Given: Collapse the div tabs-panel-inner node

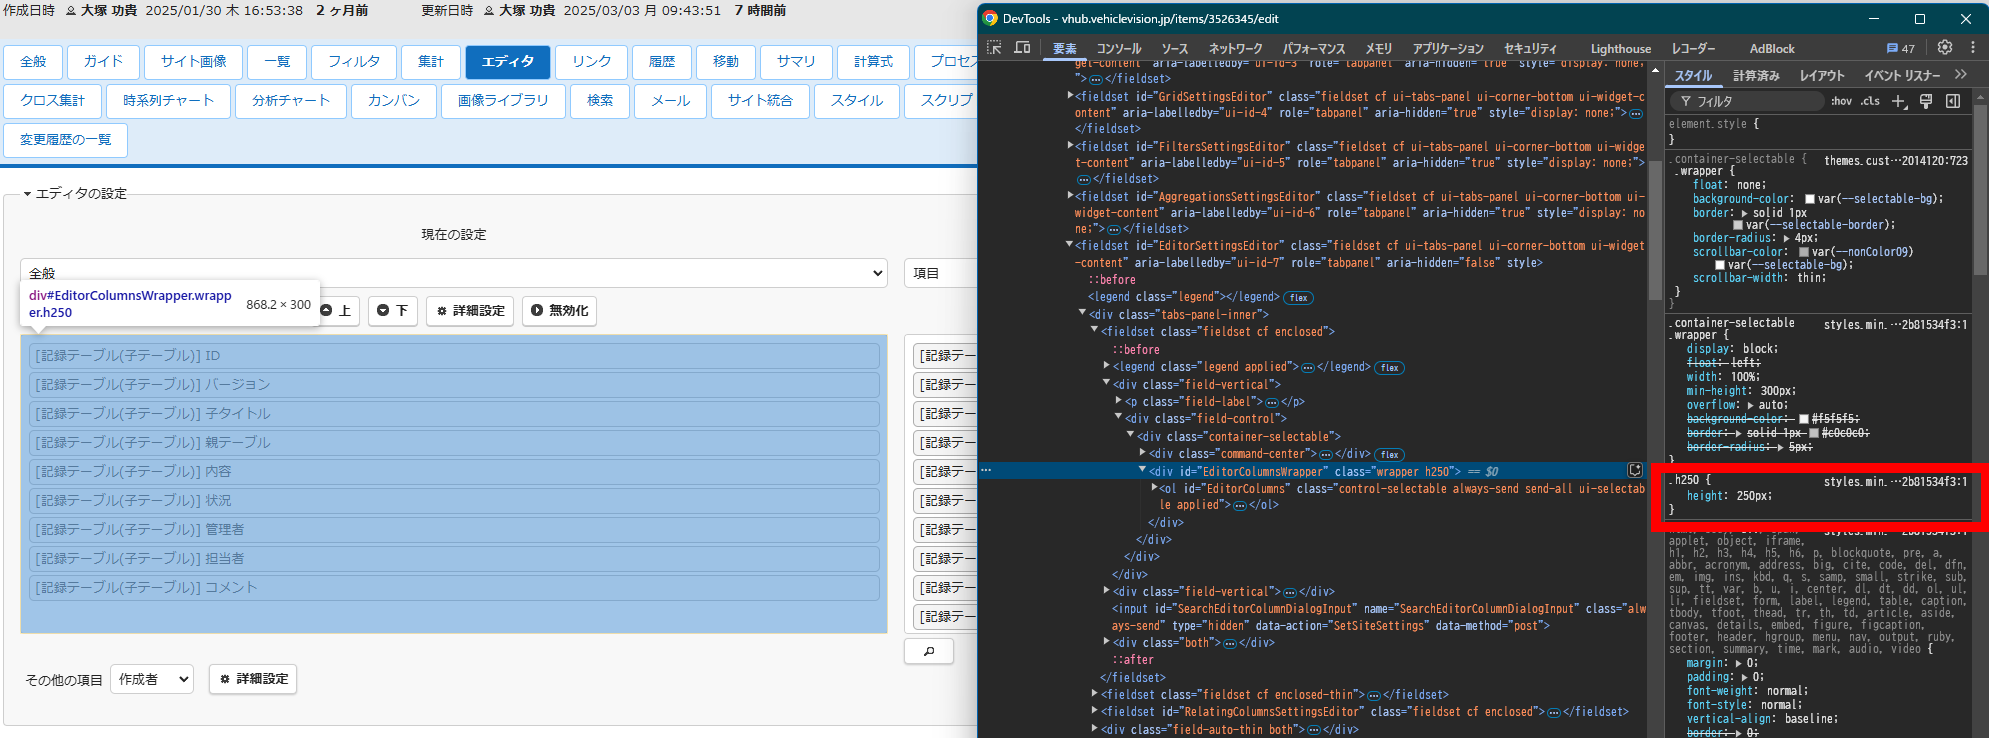Looking at the screenshot, I should pos(1082,314).
